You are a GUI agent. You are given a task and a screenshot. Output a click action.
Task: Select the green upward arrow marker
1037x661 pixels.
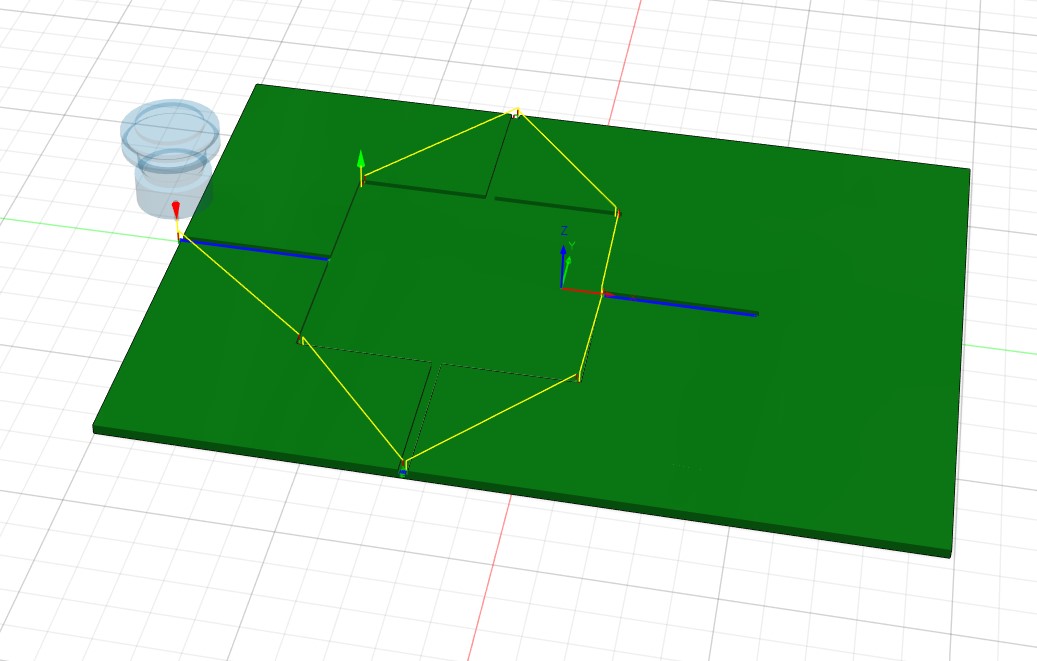point(361,160)
